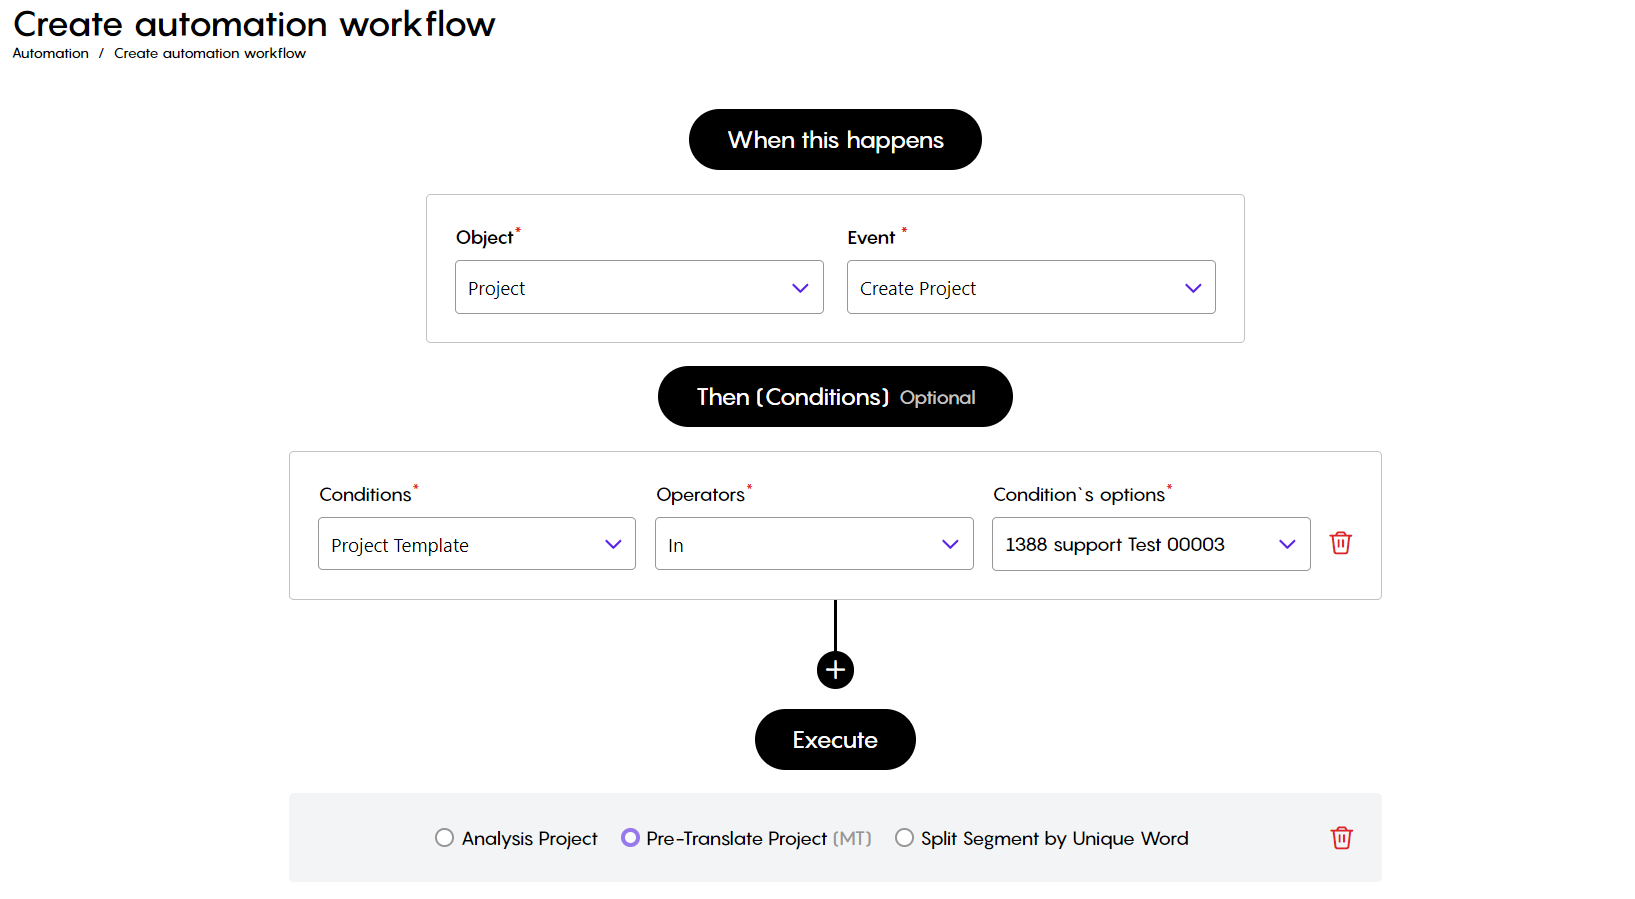Viewport: 1635px width, 899px height.
Task: Click the Conditions dropdown chevron arrow
Action: [613, 544]
